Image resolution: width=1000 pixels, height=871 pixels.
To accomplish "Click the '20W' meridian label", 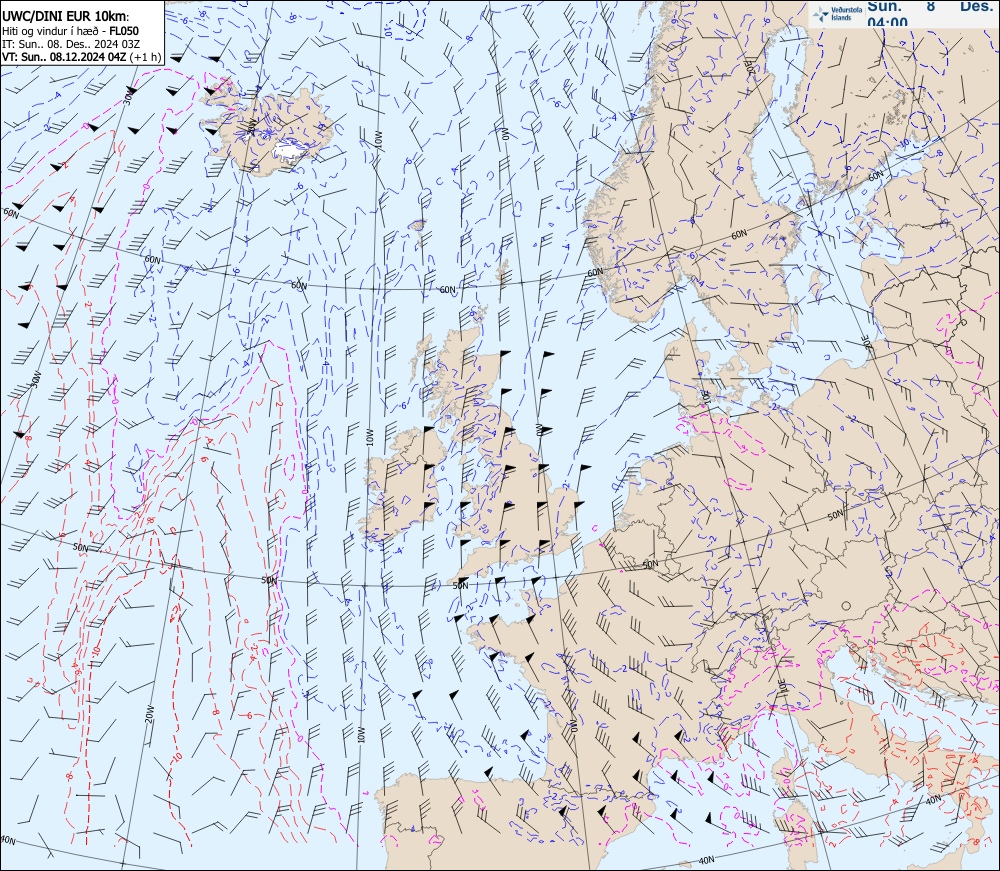I will [x=149, y=715].
